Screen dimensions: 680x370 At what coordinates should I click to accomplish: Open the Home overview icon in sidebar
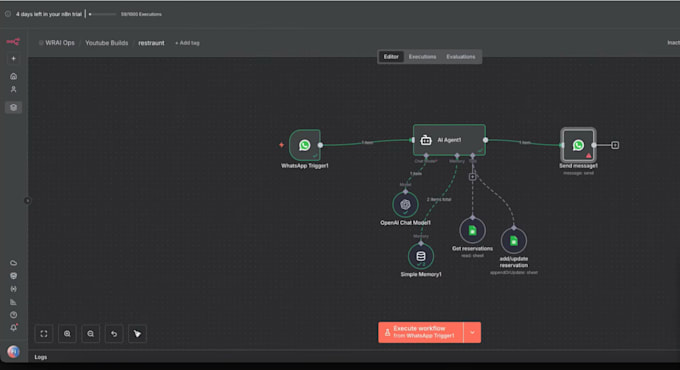tap(13, 76)
